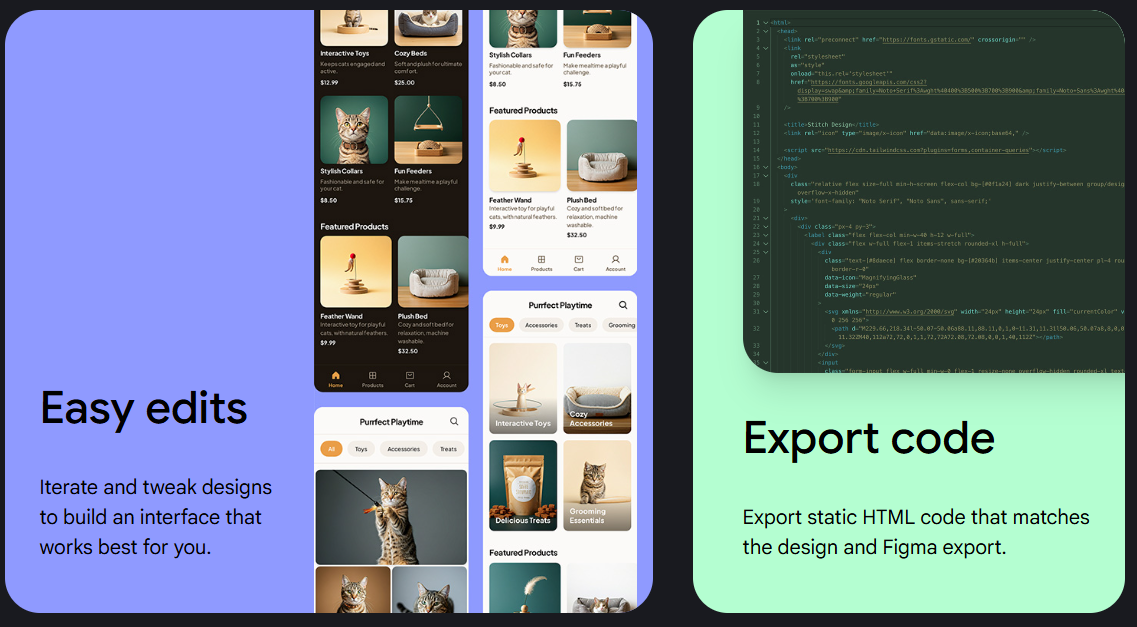Click search icon above the orange Toys chip
Screen dimensions: 1137x627
click(x=623, y=305)
